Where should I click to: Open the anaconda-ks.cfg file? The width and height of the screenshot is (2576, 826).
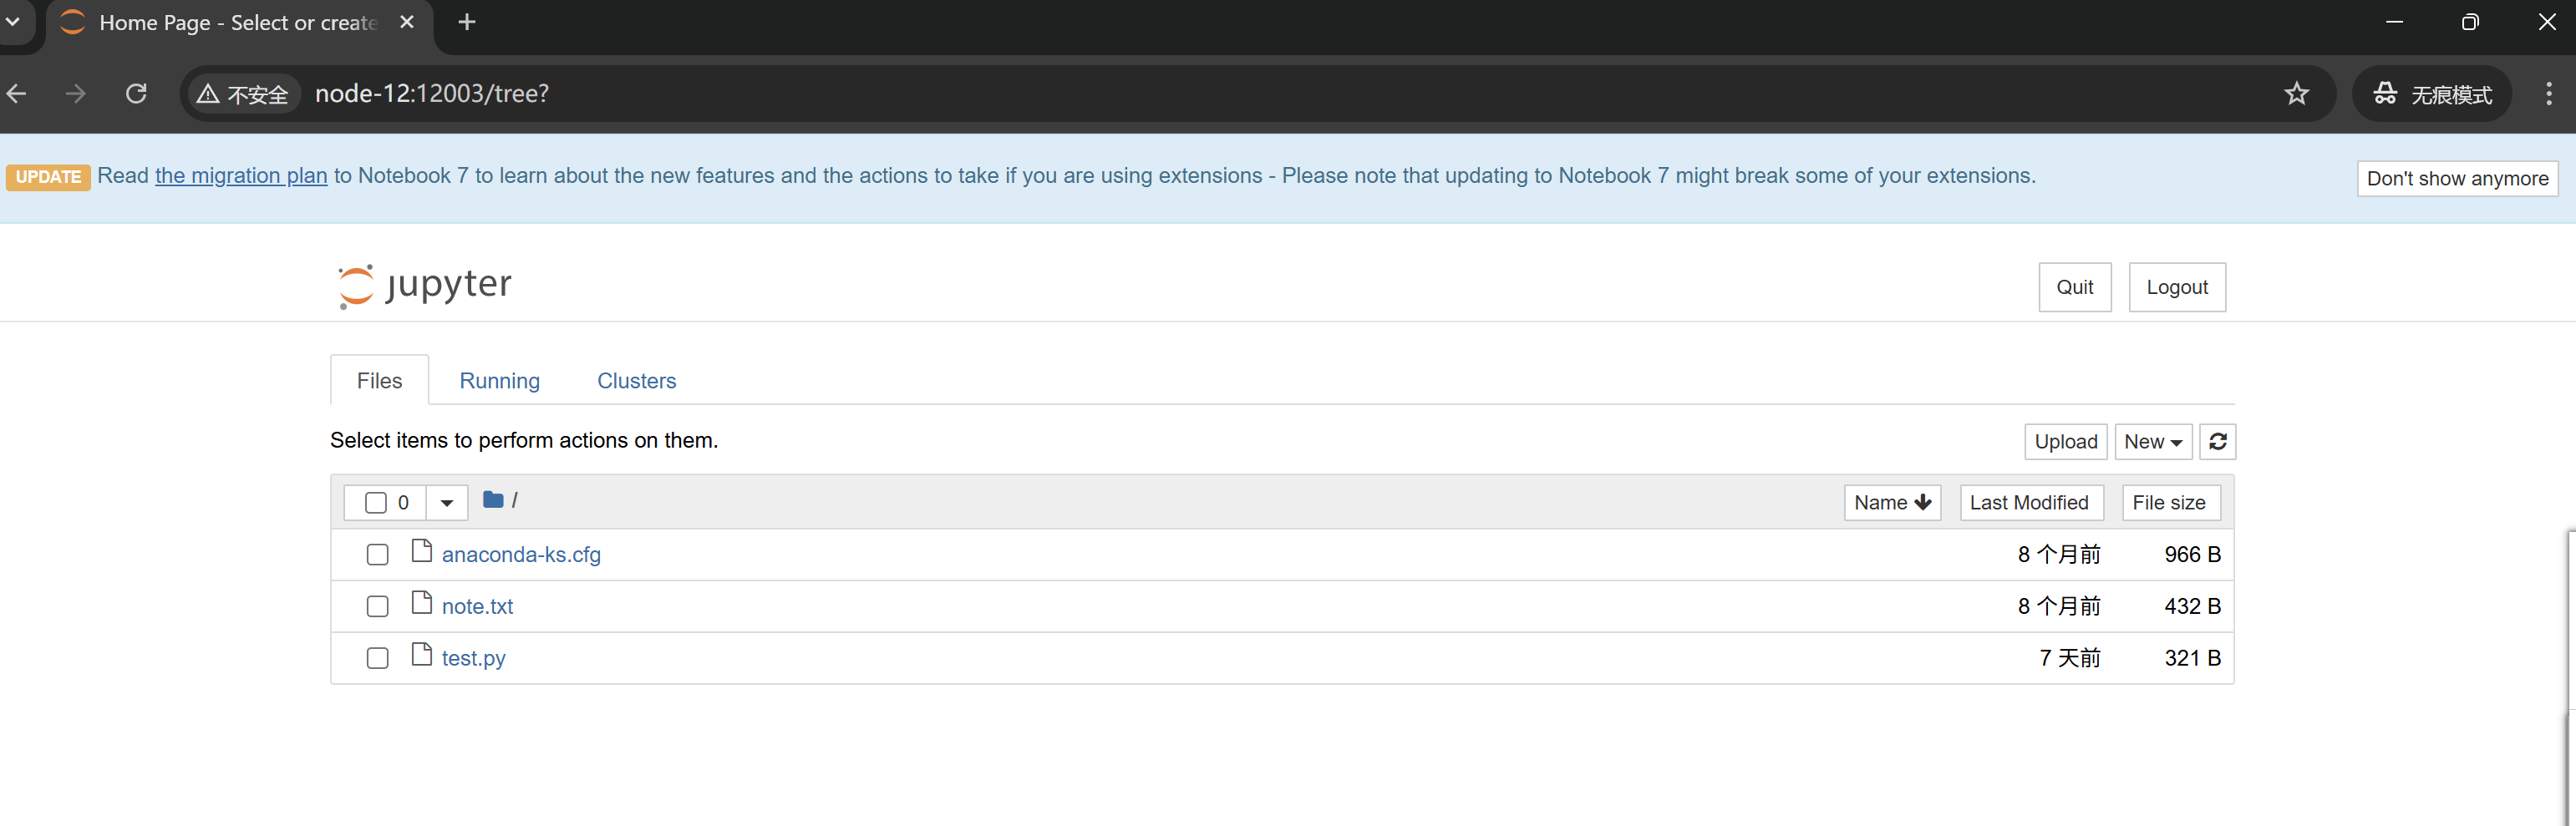pyautogui.click(x=521, y=555)
